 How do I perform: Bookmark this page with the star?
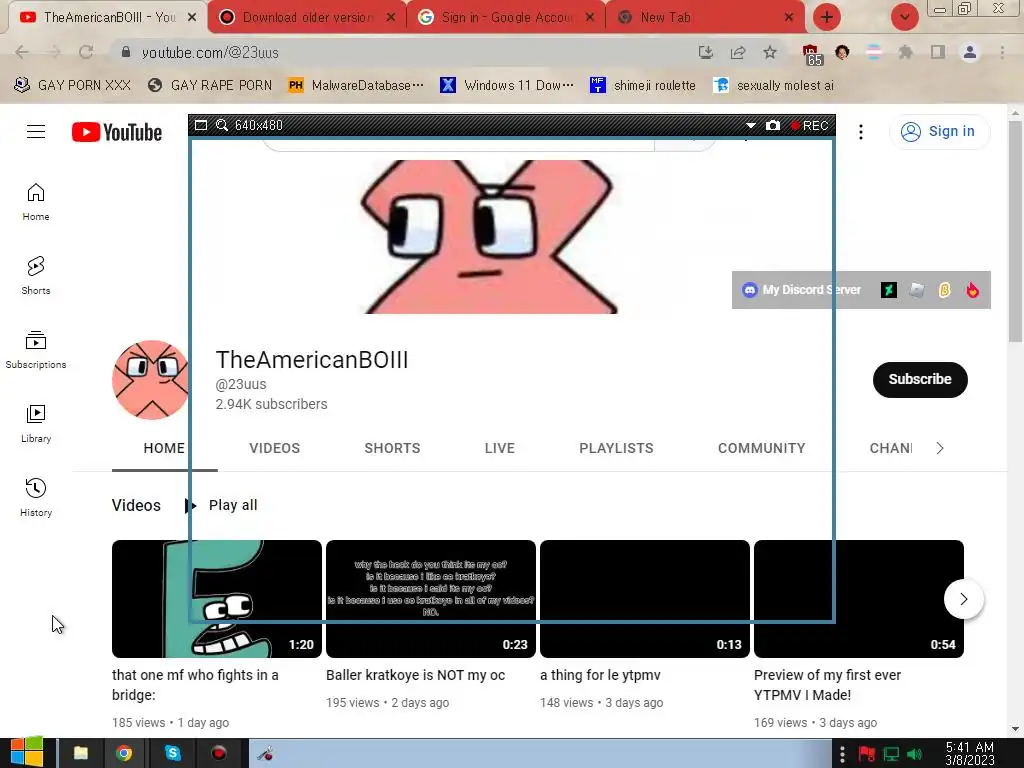pos(770,52)
